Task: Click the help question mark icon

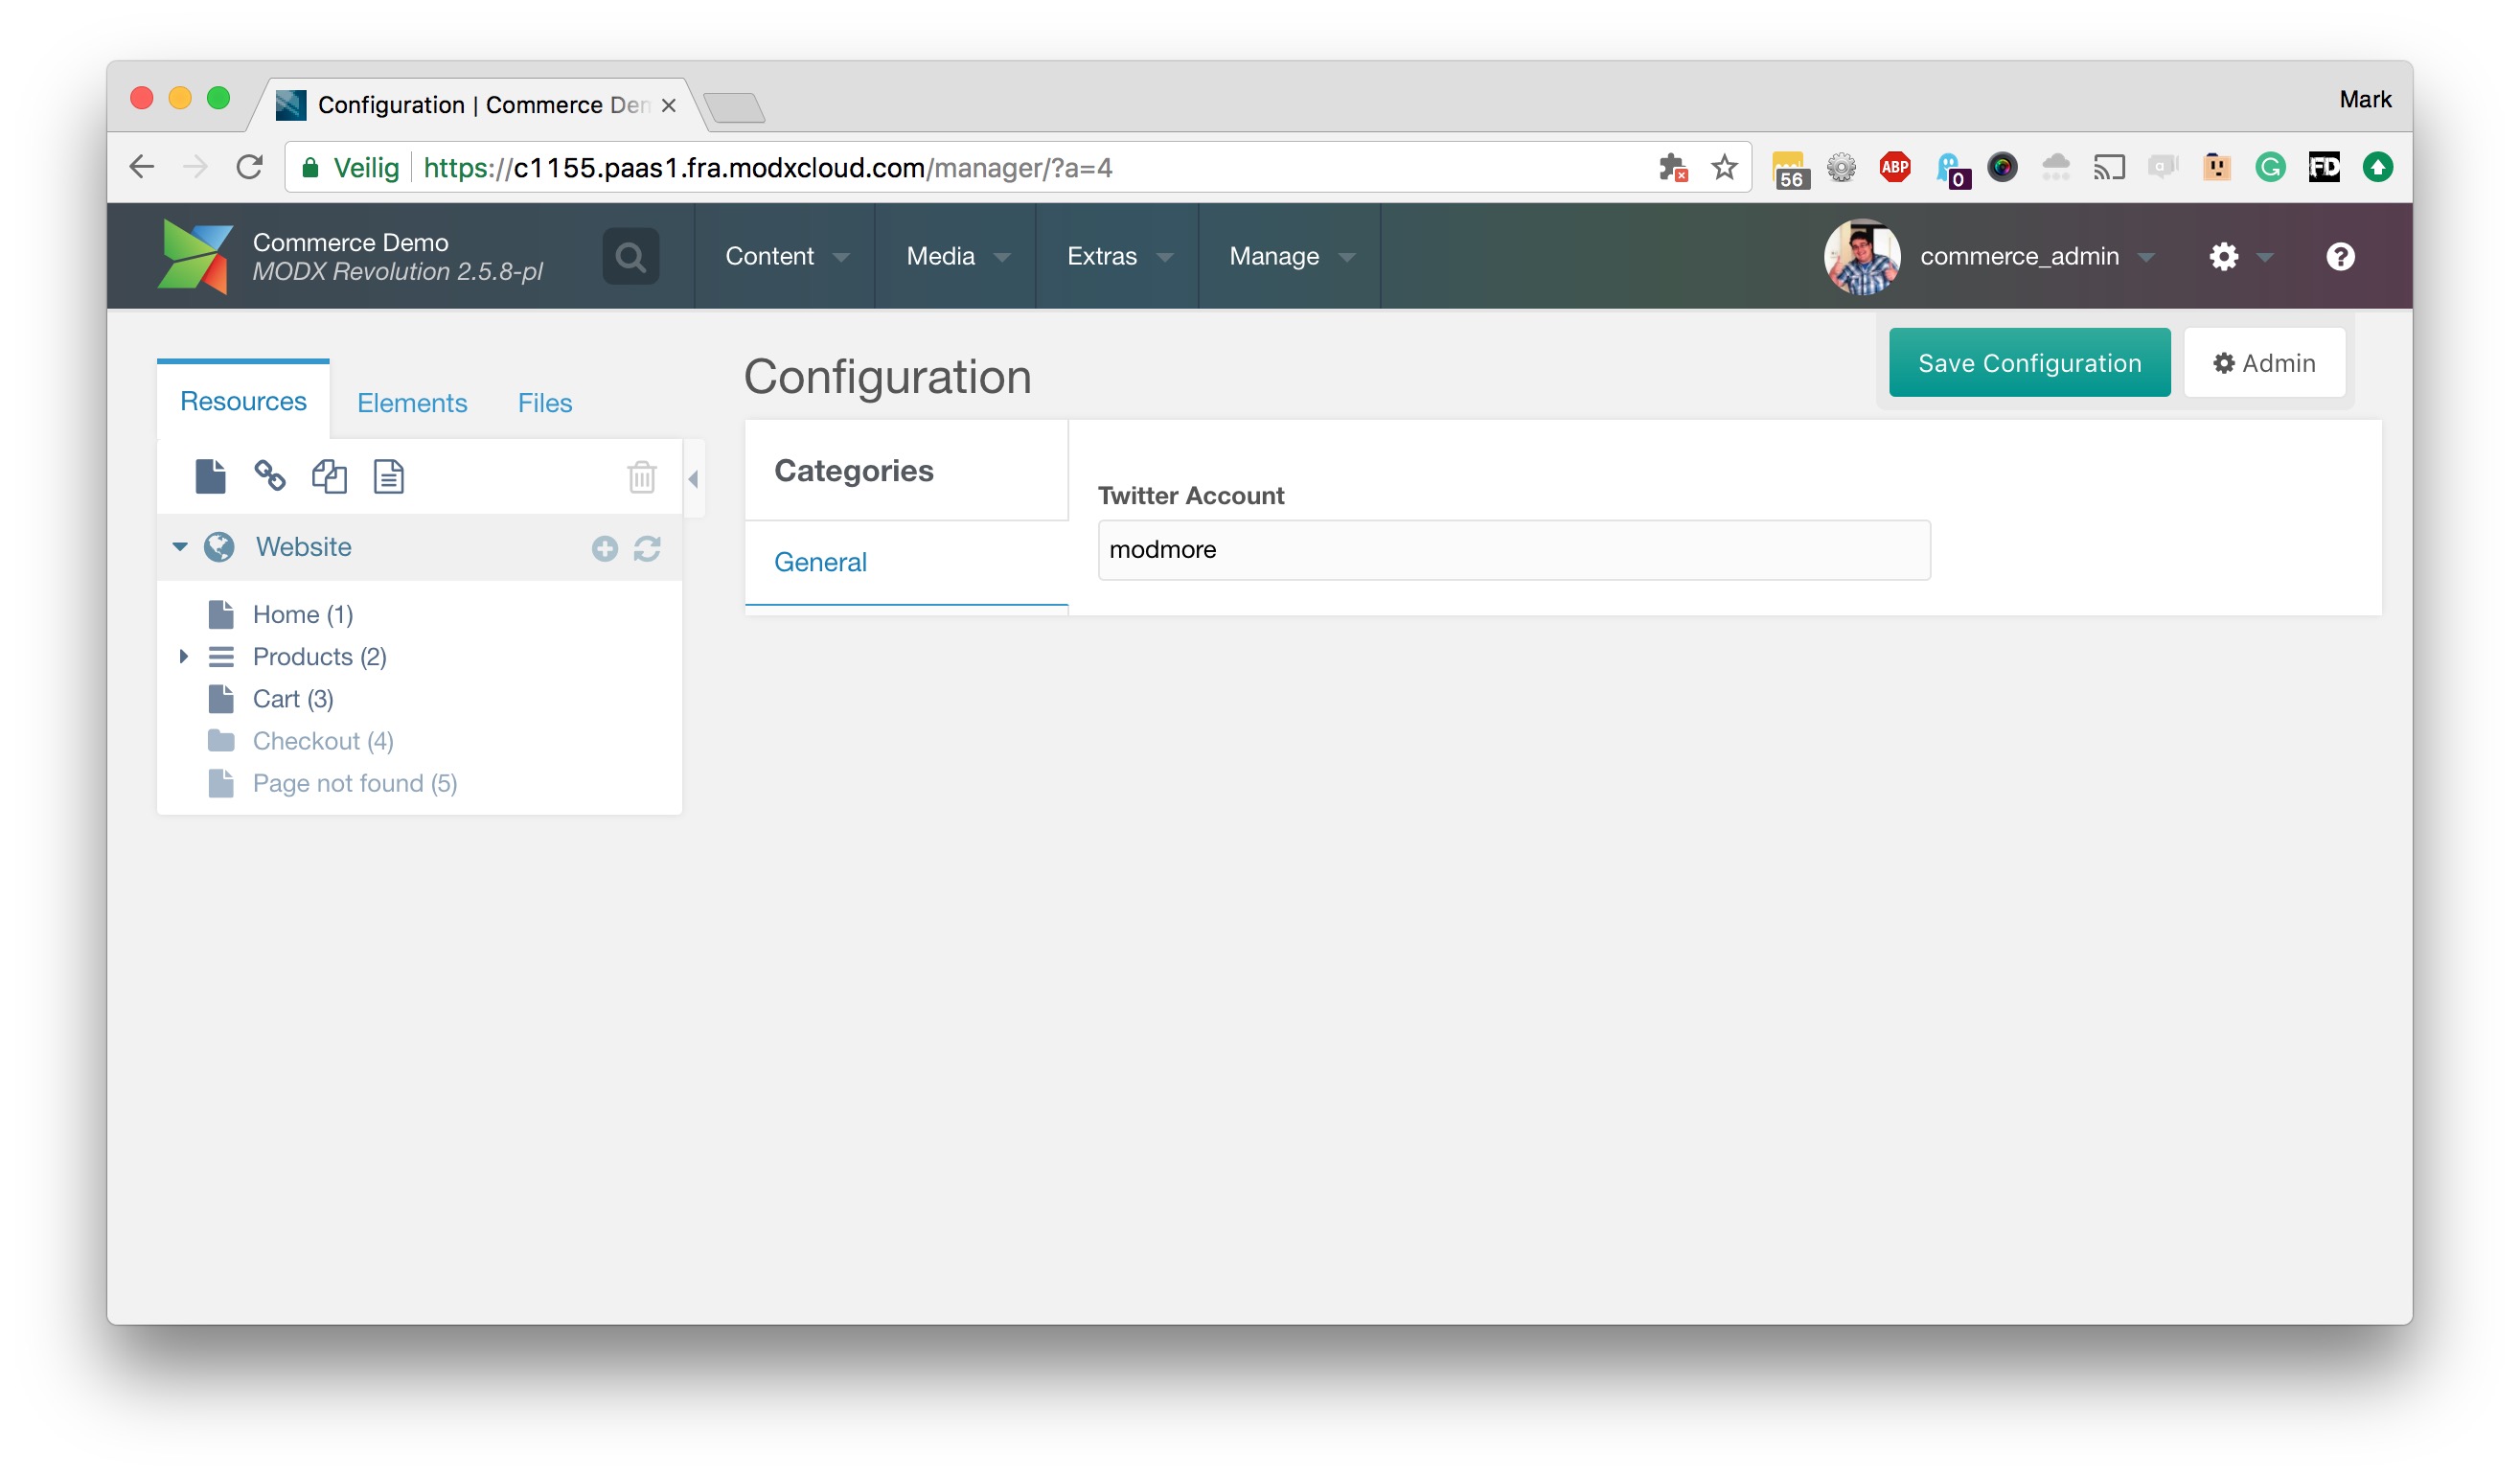Action: point(2340,257)
